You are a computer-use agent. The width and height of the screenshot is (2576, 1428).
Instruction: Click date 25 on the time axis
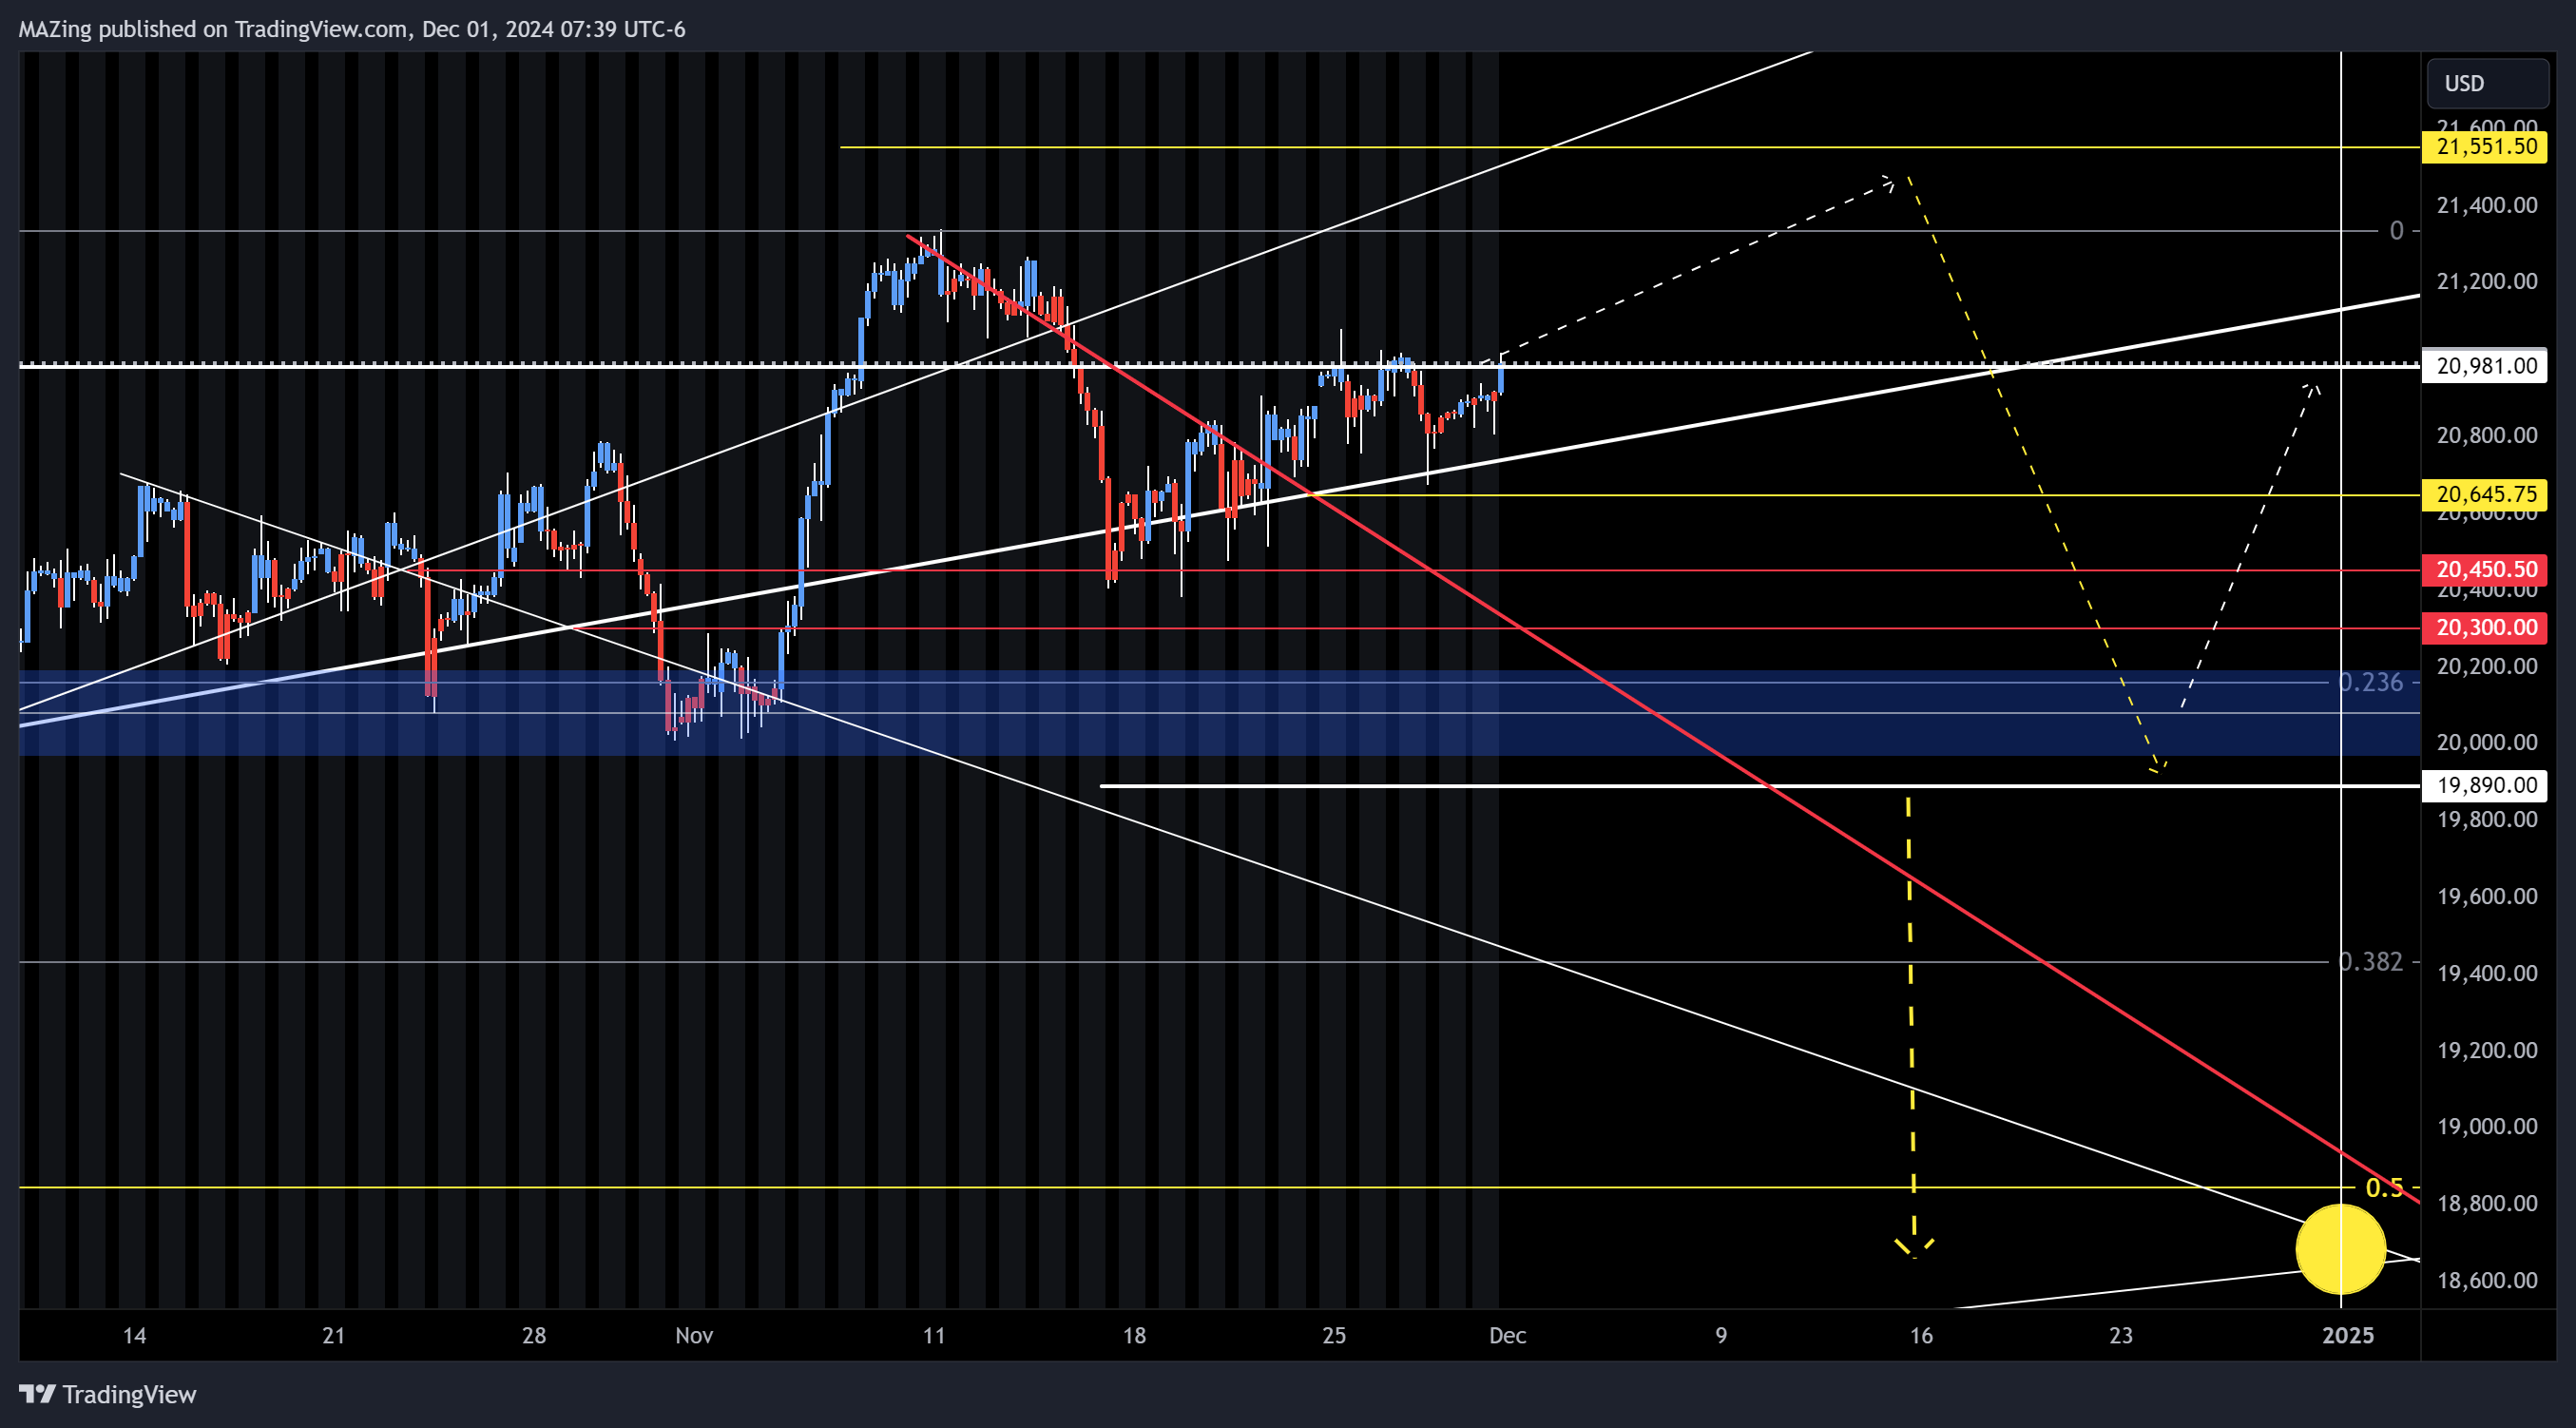coord(1334,1336)
